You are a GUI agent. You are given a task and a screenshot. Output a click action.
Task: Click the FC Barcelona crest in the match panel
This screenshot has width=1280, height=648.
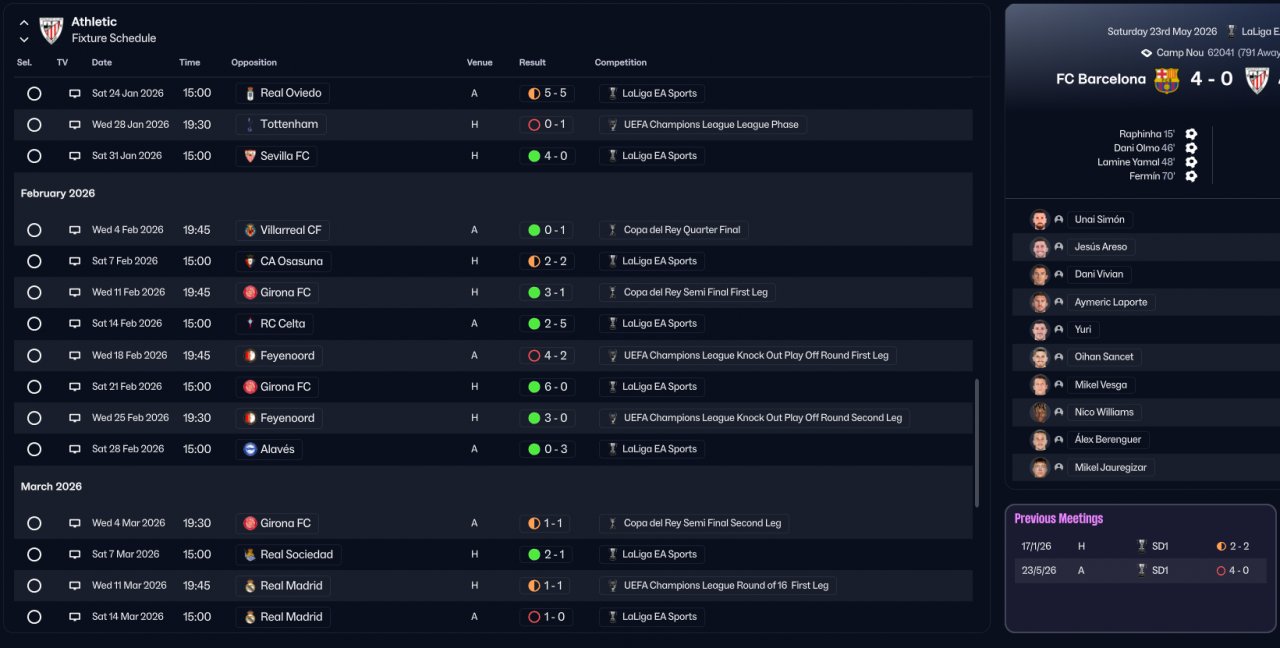tap(1166, 80)
